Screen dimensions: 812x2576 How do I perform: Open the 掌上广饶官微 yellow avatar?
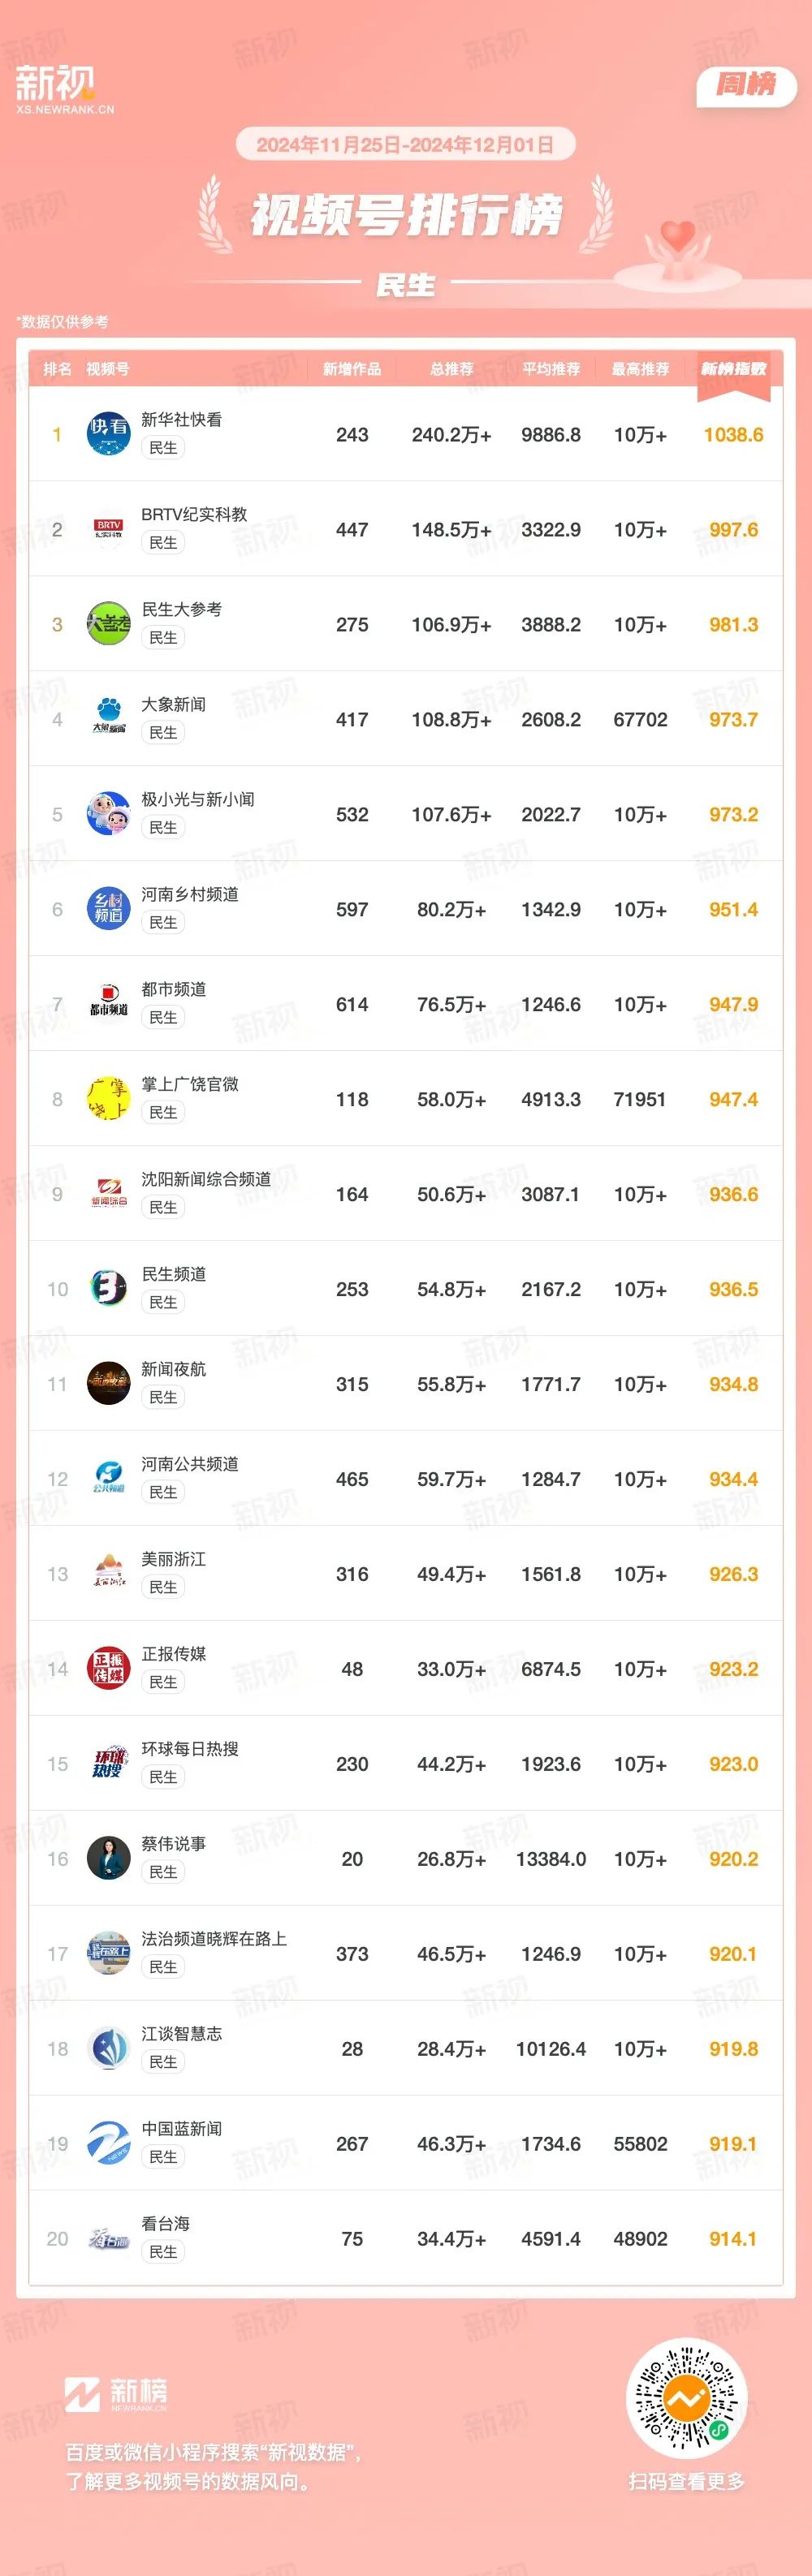click(108, 1099)
